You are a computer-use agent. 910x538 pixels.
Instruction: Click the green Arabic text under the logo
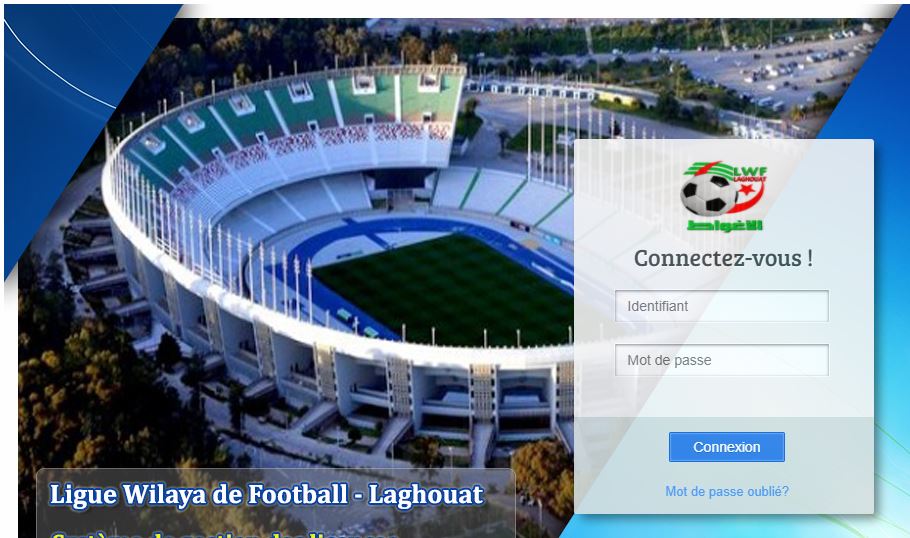[724, 226]
